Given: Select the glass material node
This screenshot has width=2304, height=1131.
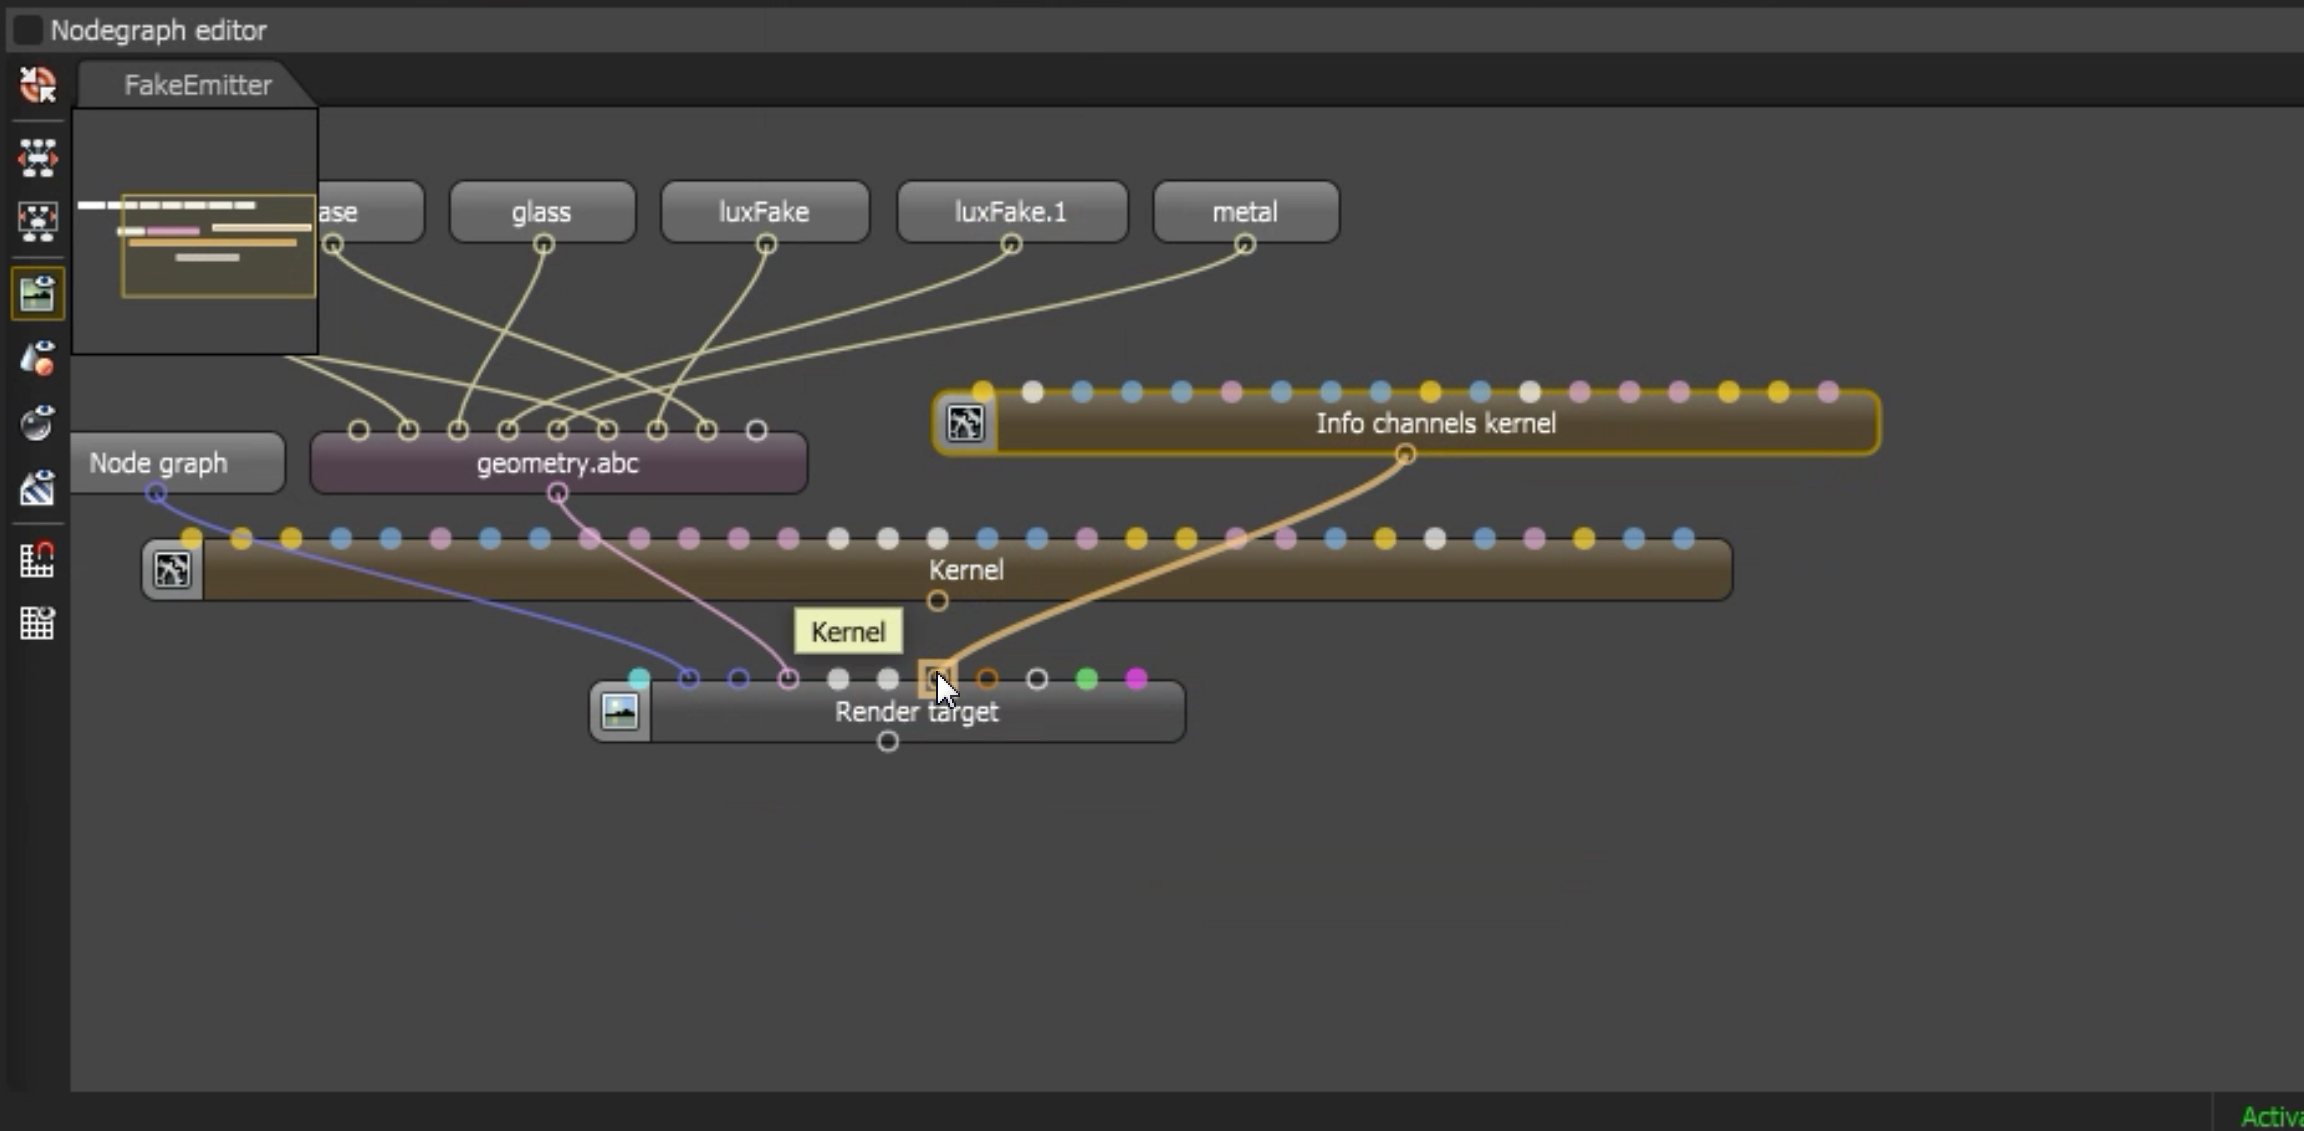Looking at the screenshot, I should (x=542, y=212).
